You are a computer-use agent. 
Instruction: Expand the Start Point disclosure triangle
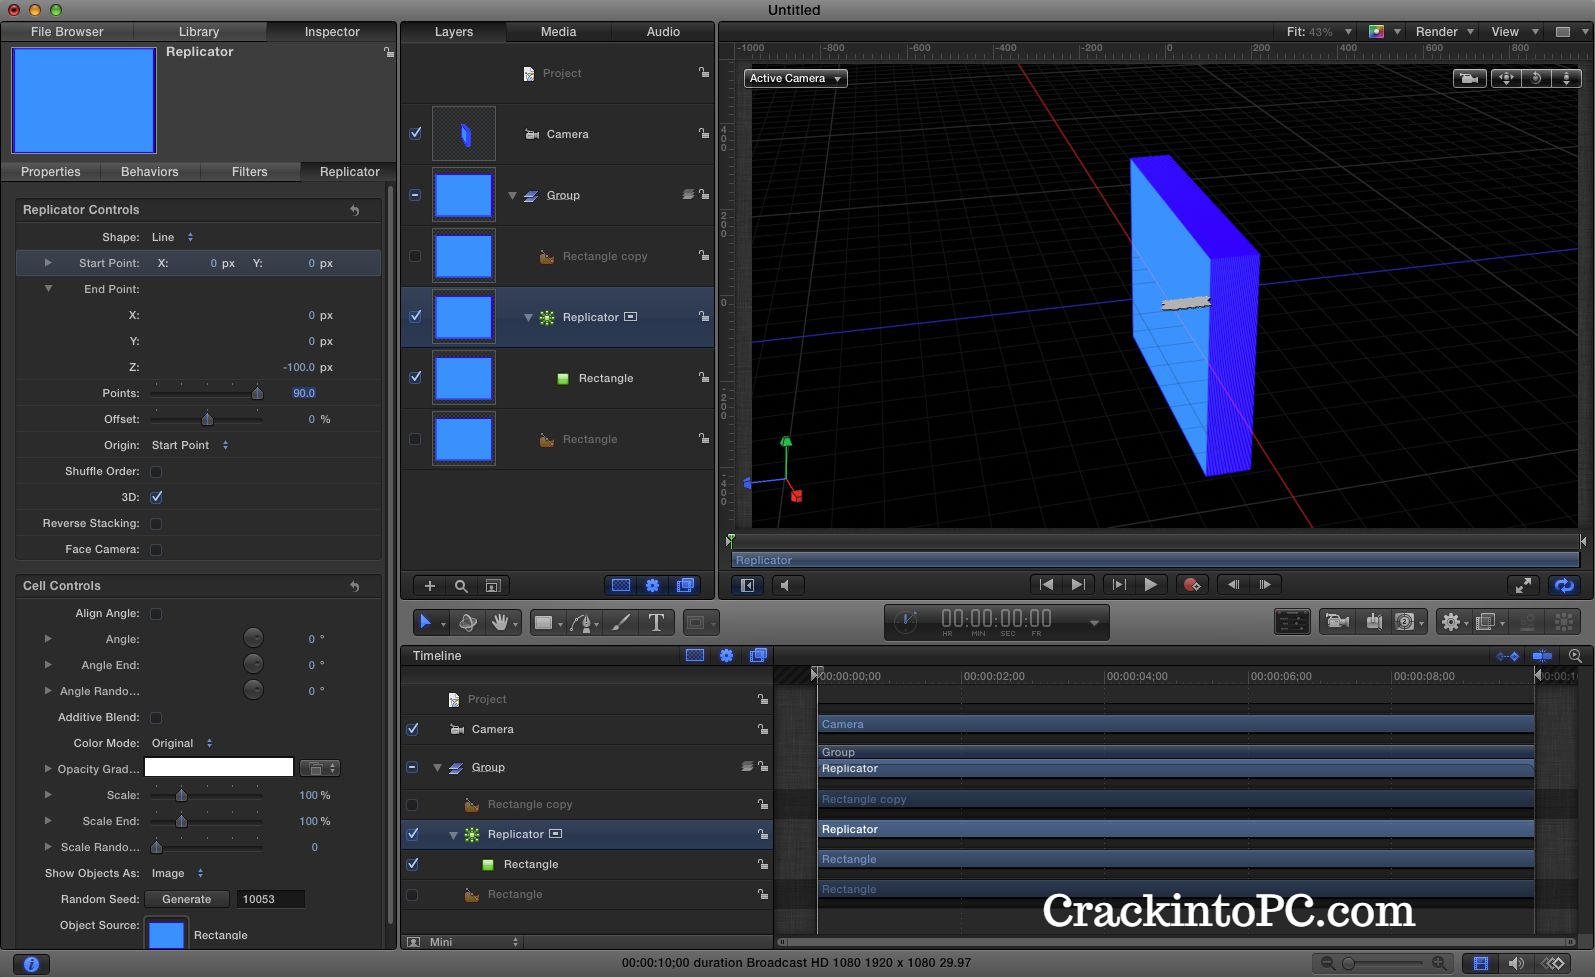[47, 263]
